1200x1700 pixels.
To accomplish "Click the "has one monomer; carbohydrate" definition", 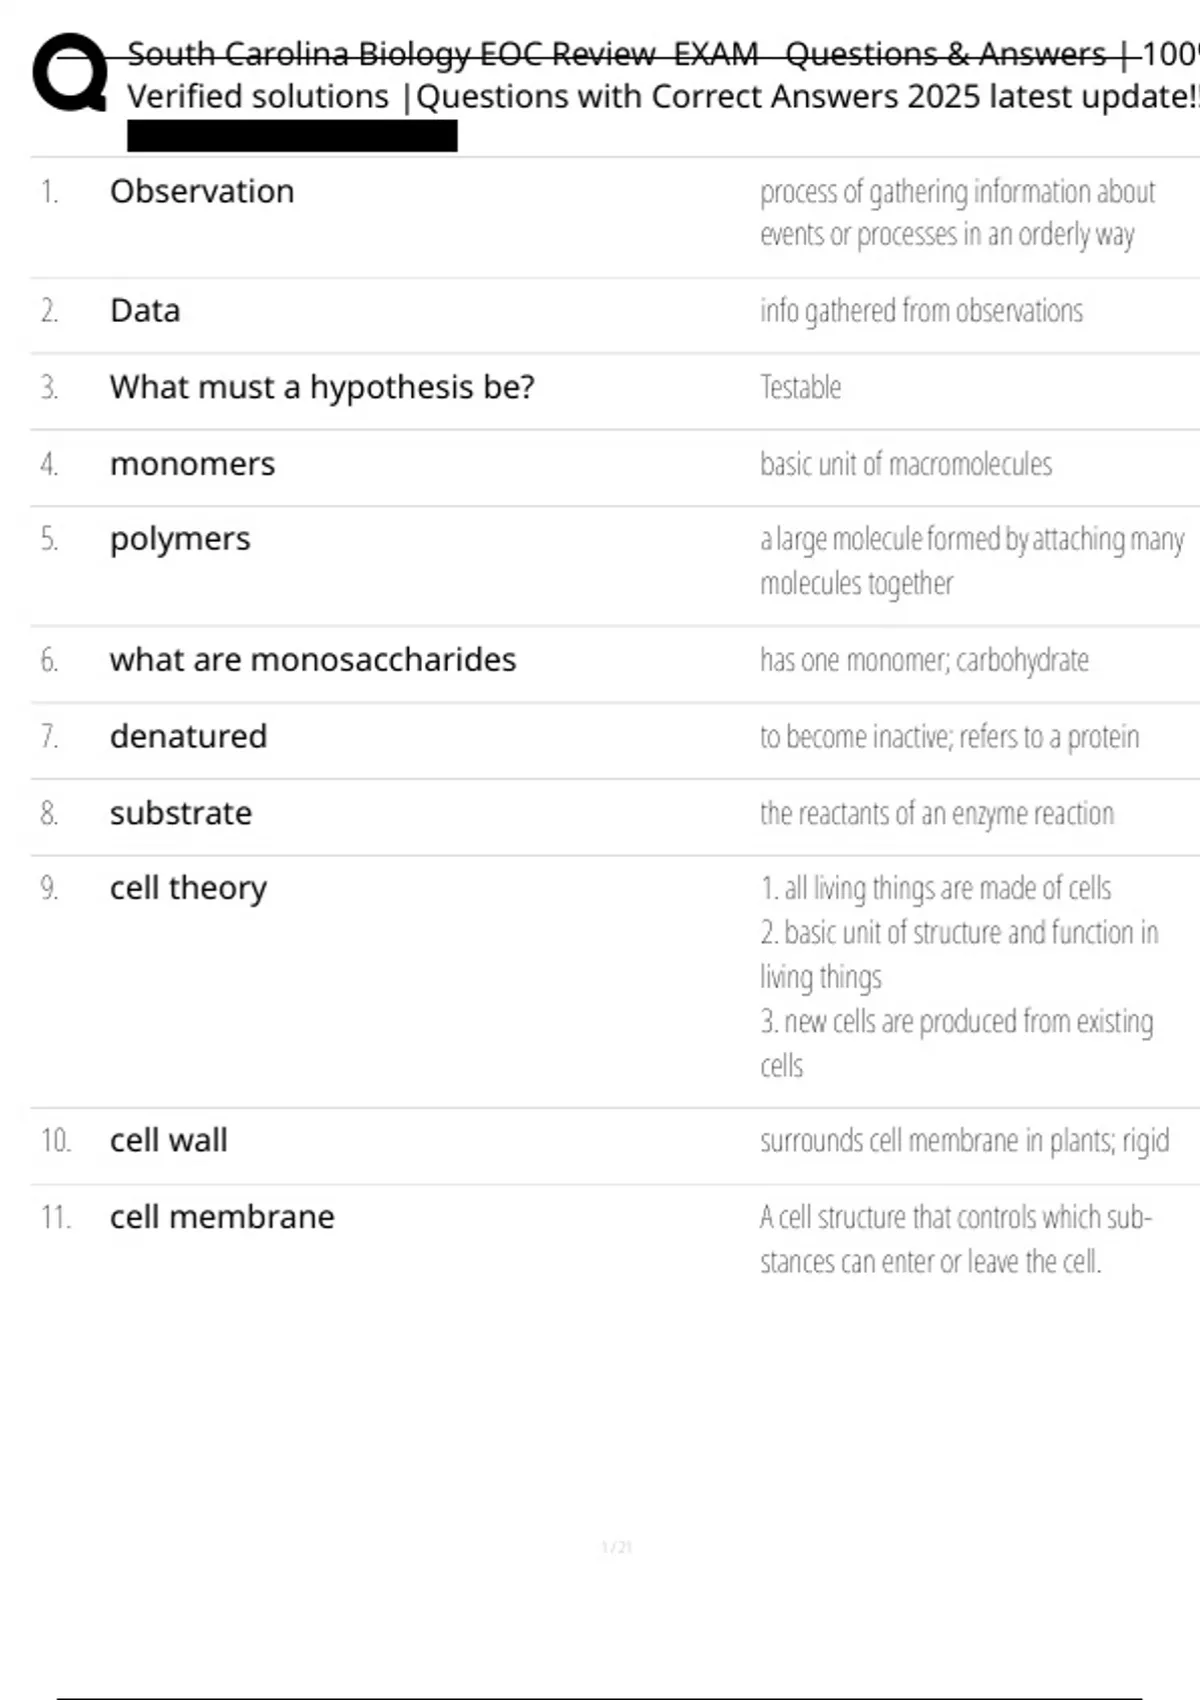I will click(x=924, y=660).
